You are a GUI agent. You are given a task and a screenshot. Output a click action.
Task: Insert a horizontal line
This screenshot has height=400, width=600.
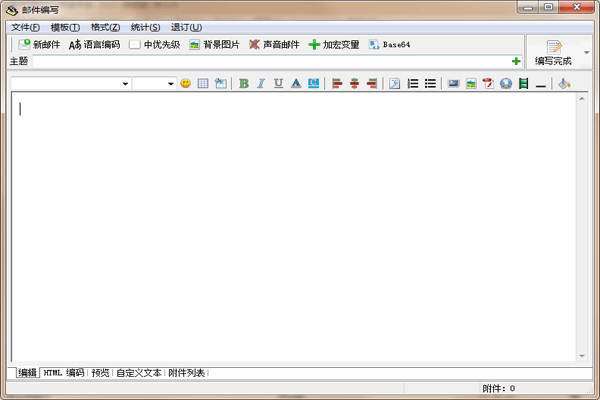pos(541,84)
